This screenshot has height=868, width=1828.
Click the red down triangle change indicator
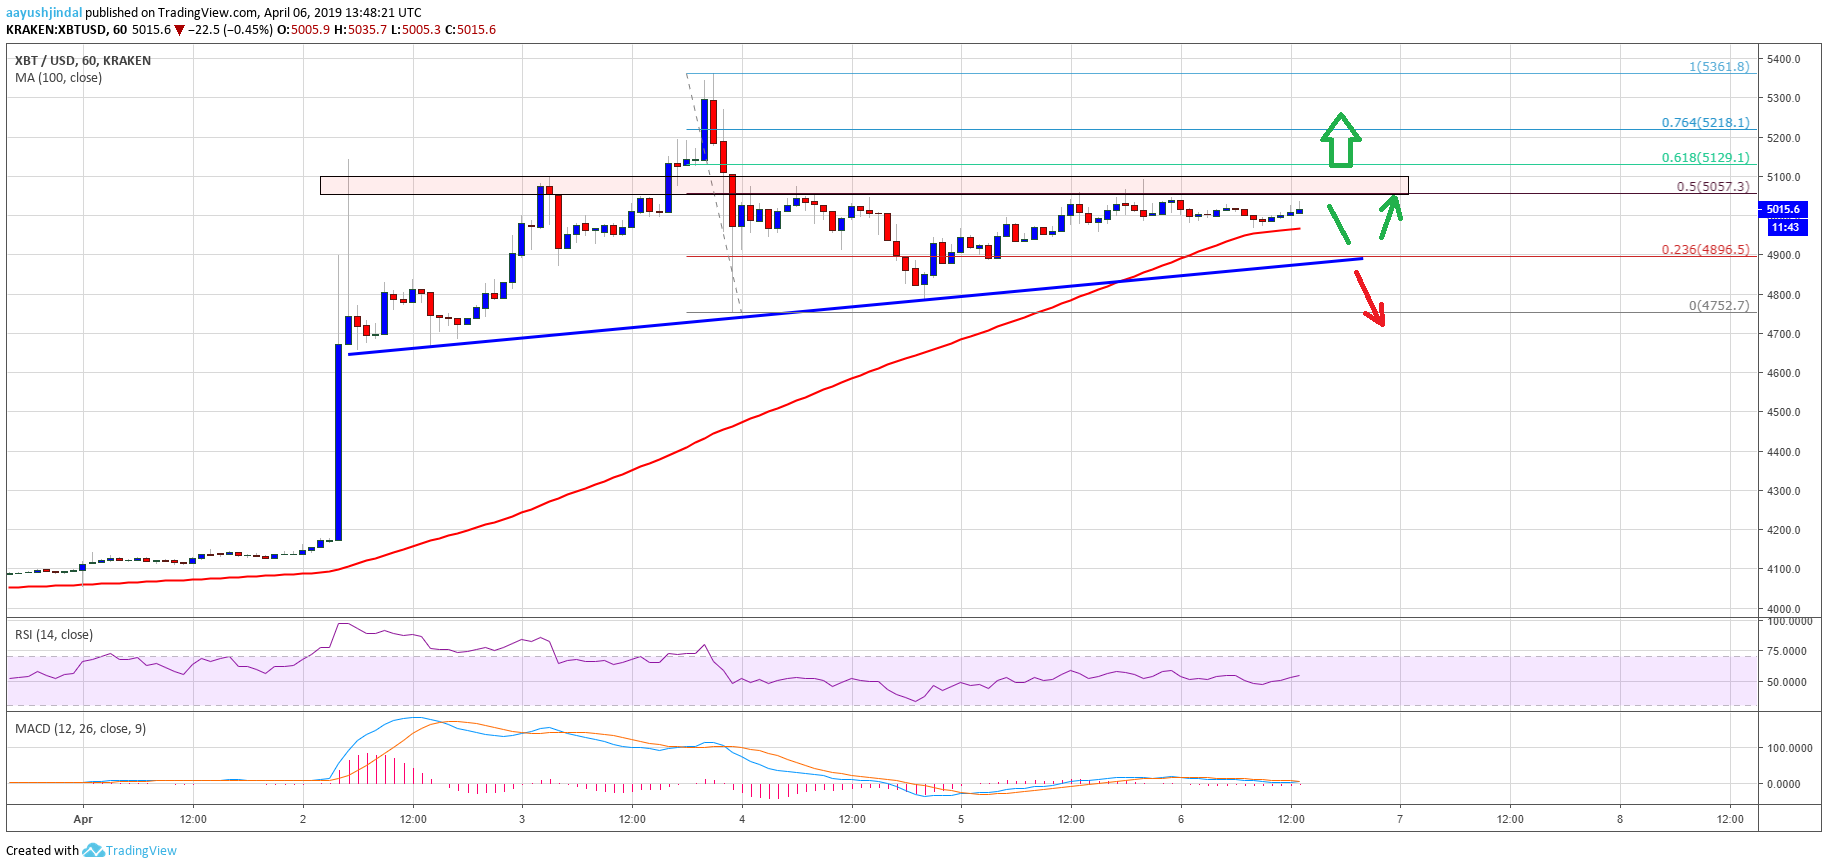(x=180, y=30)
